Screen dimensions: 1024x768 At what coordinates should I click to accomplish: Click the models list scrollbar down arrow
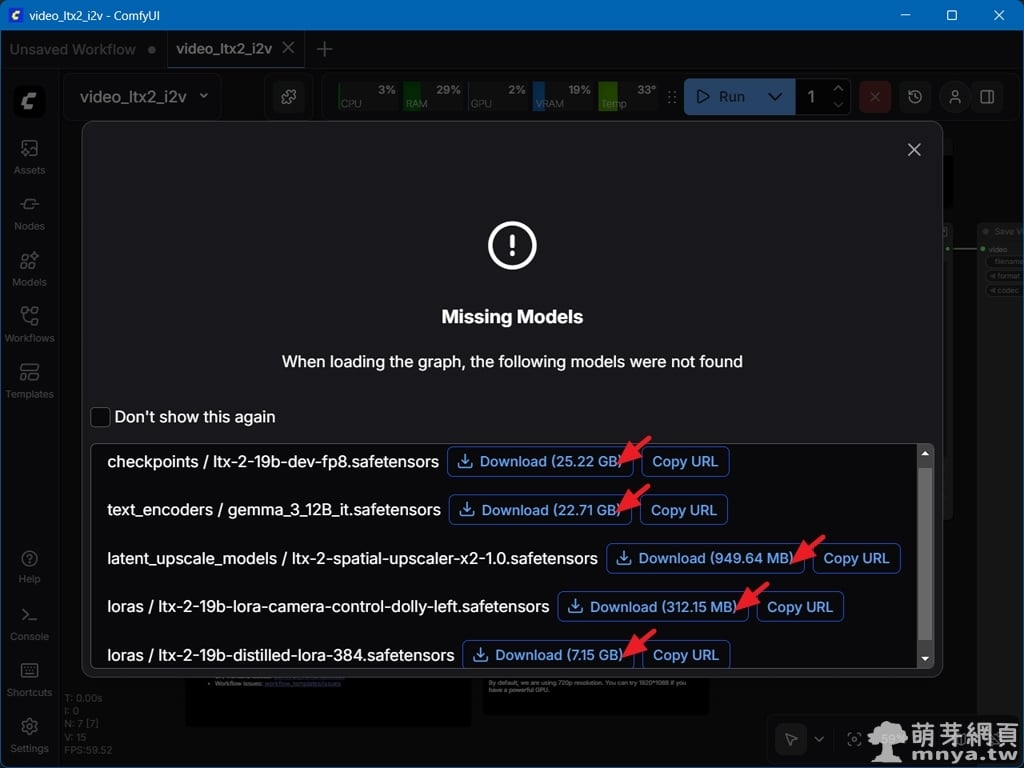pos(925,658)
